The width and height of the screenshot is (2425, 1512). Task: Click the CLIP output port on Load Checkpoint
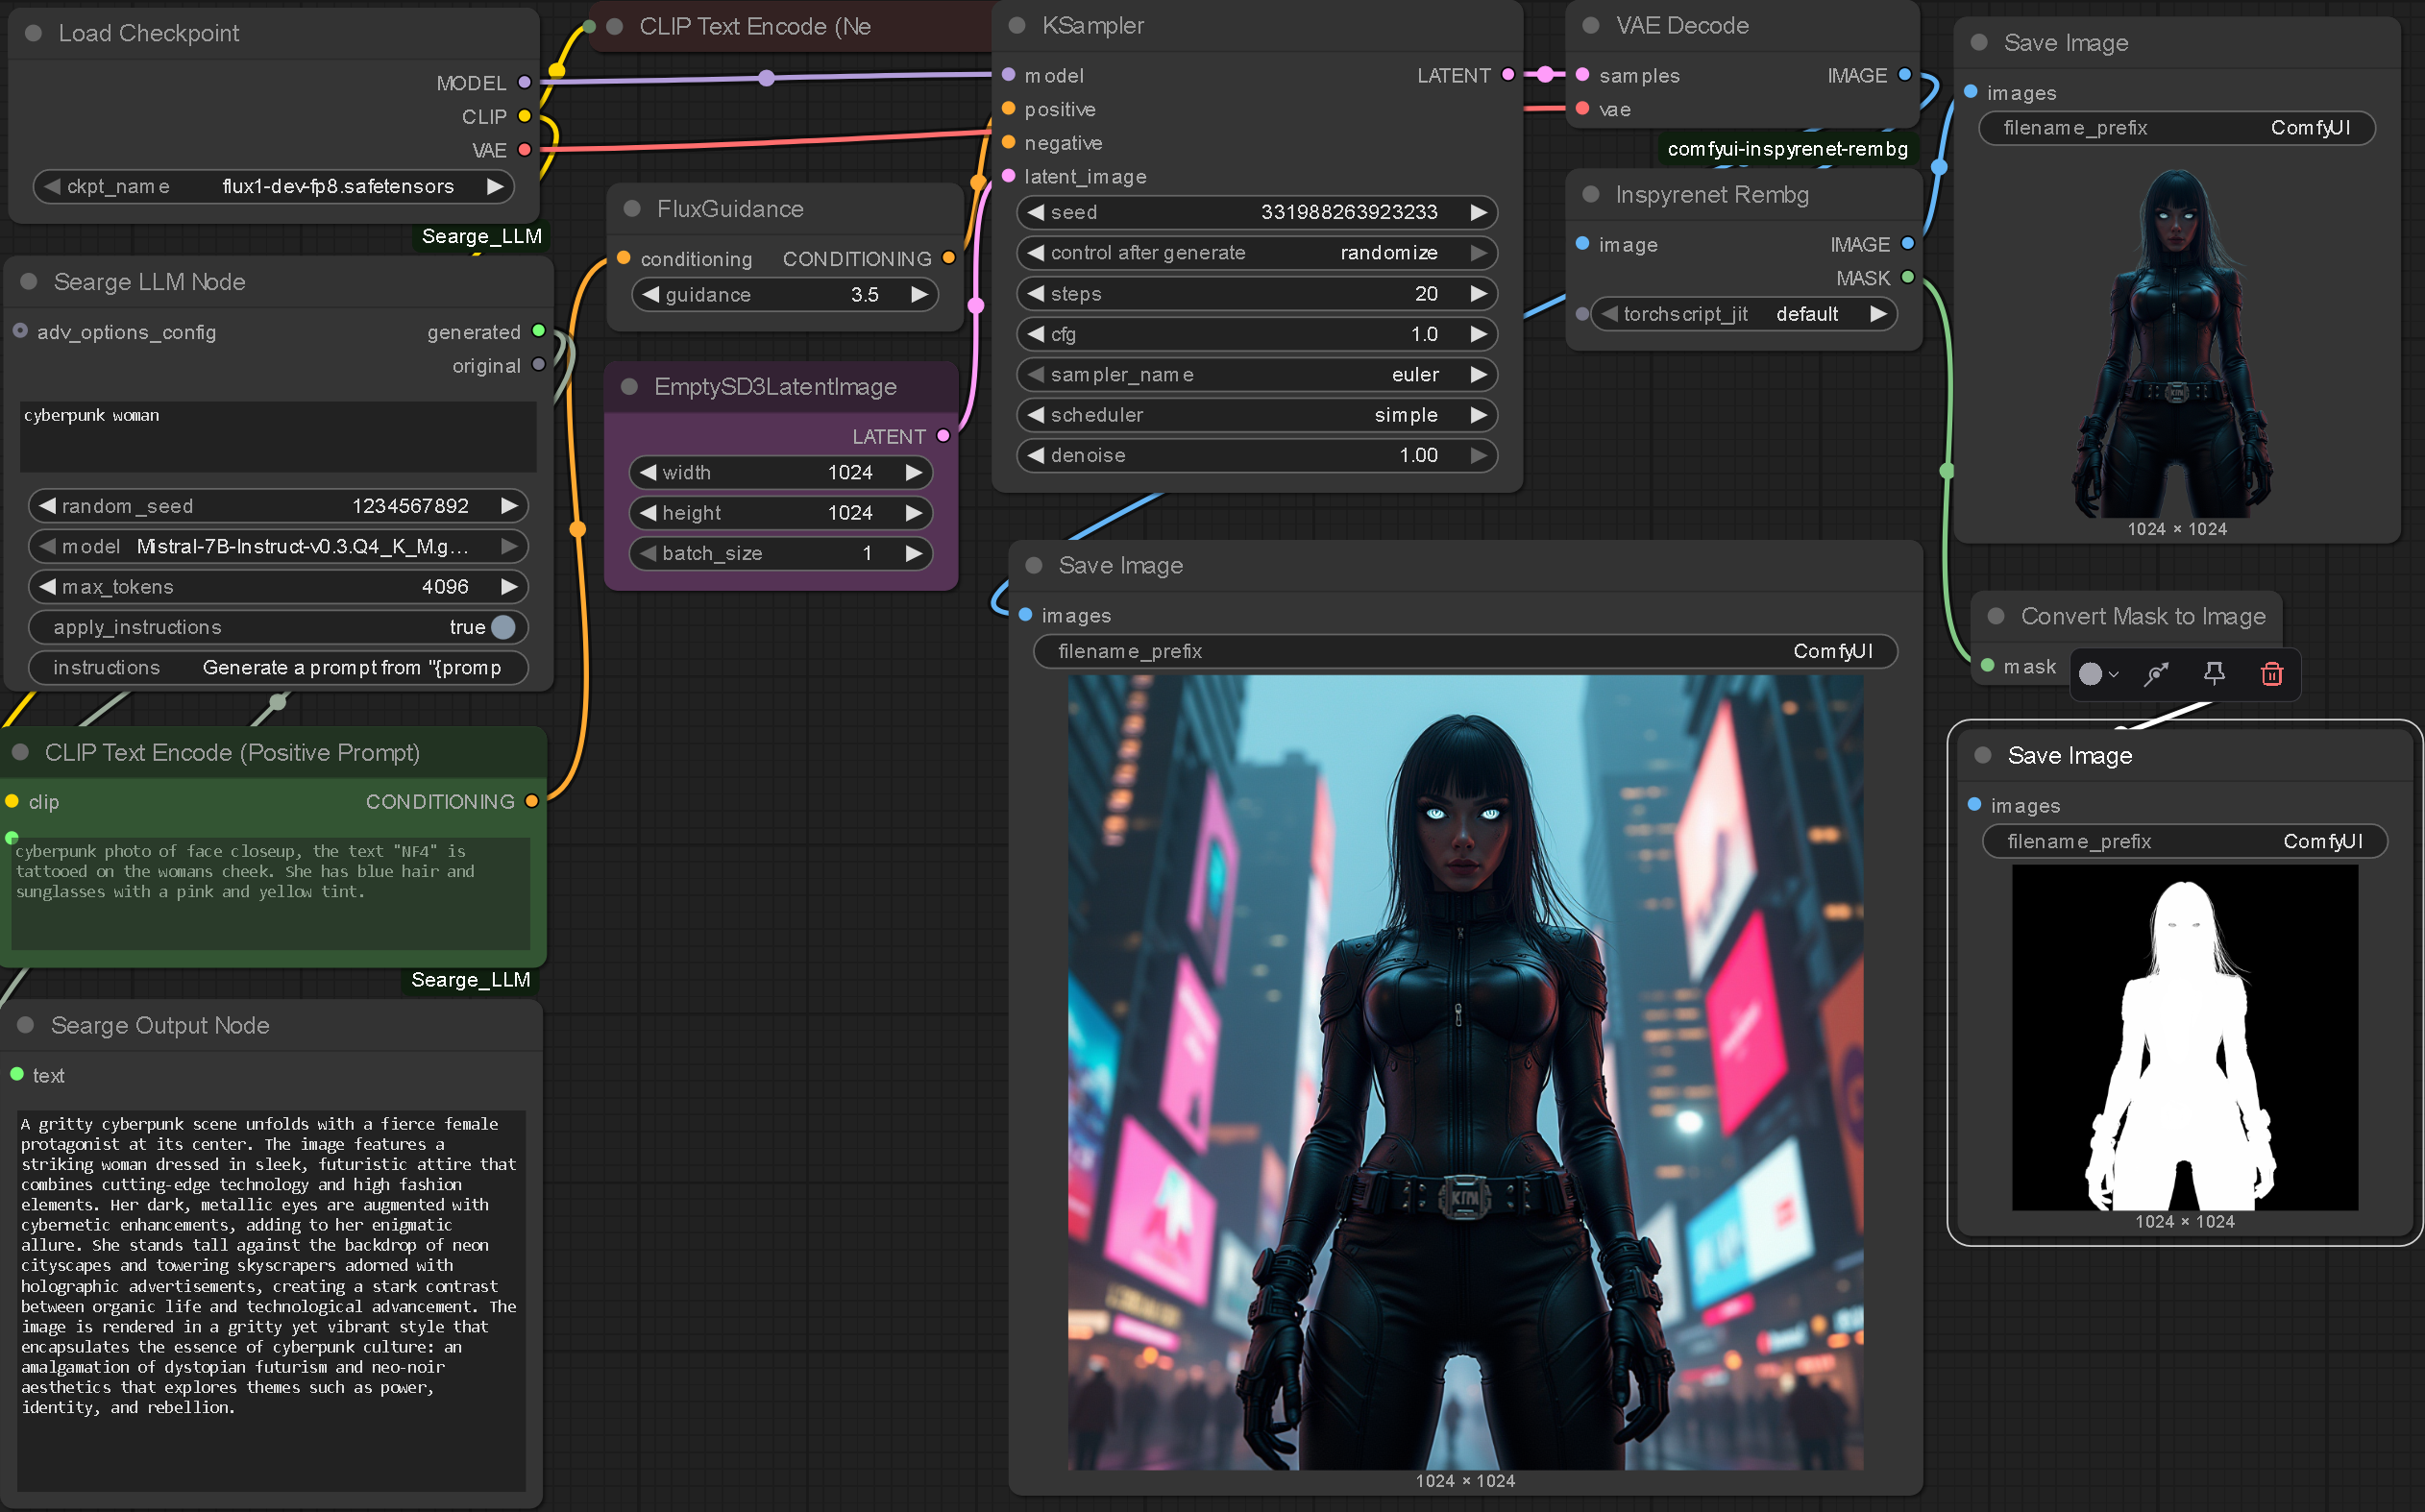click(x=524, y=116)
